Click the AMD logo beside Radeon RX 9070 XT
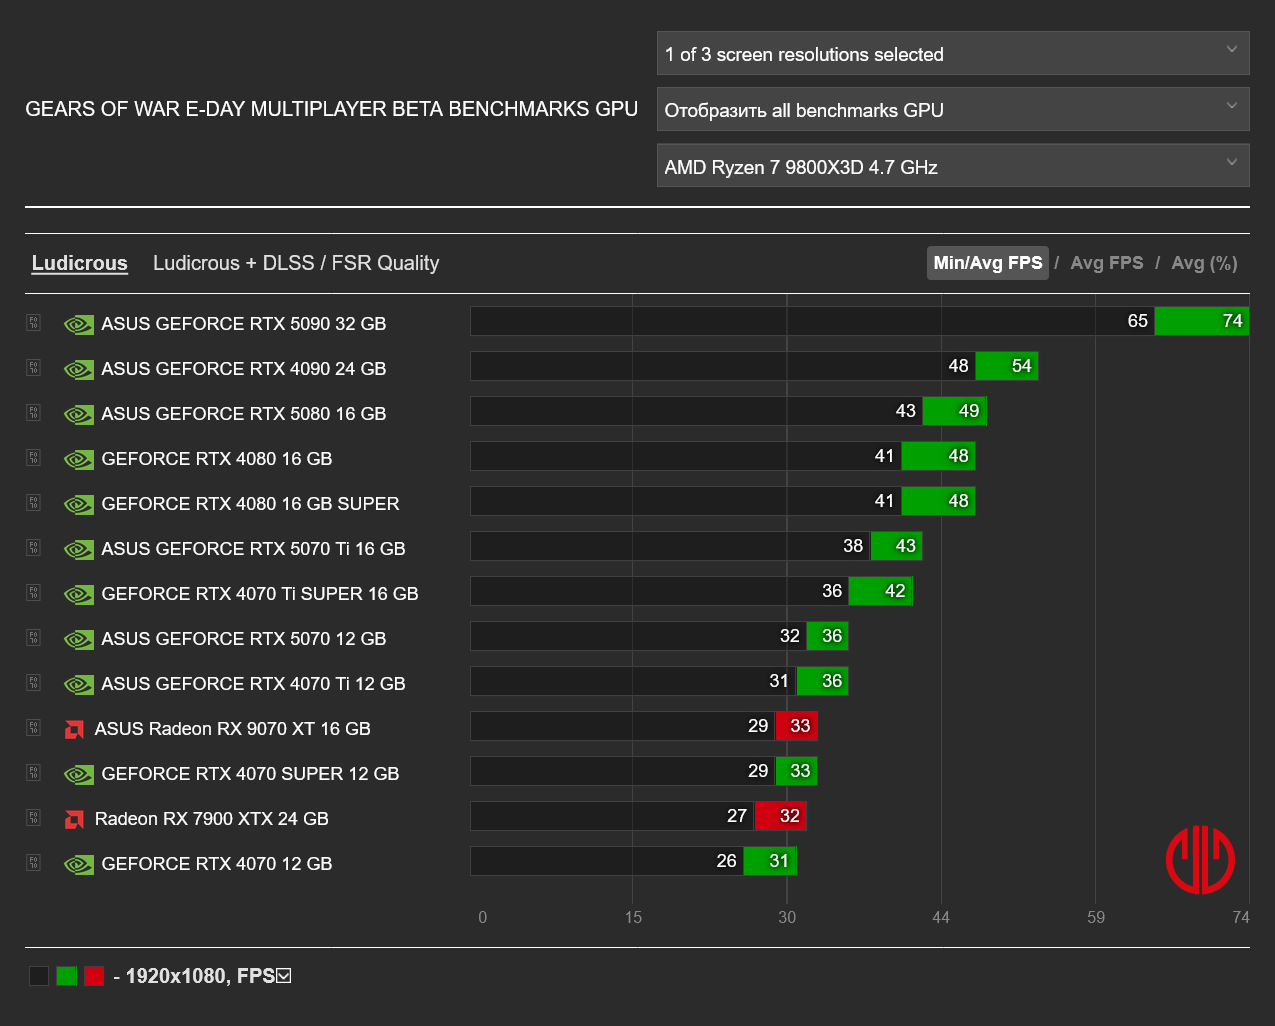 pos(74,729)
